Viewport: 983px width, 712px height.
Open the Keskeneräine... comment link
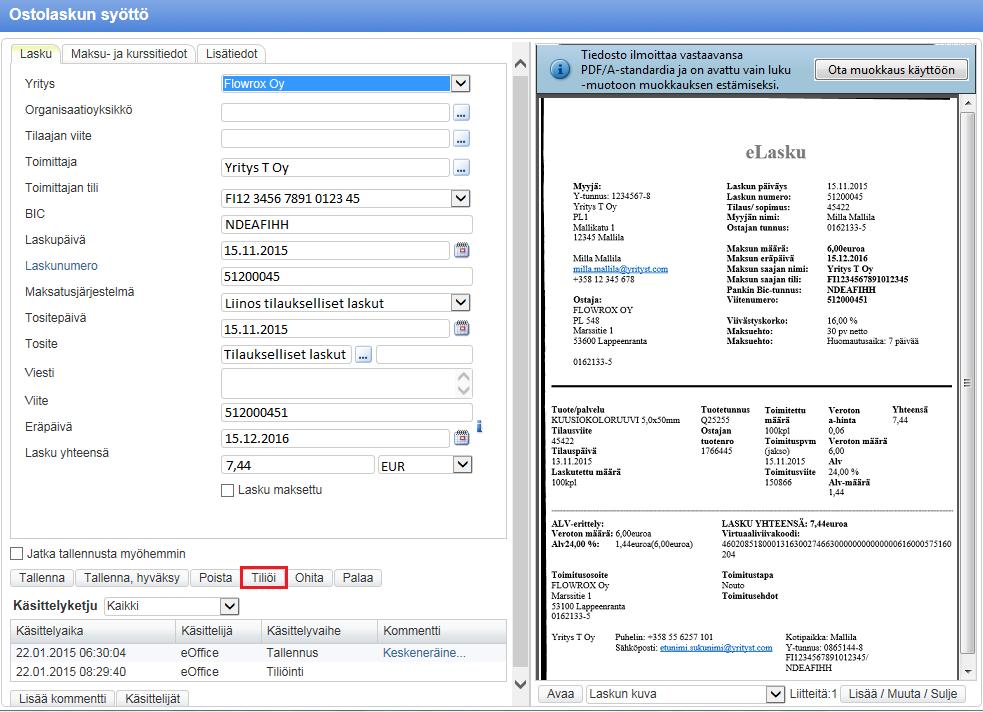tap(424, 653)
